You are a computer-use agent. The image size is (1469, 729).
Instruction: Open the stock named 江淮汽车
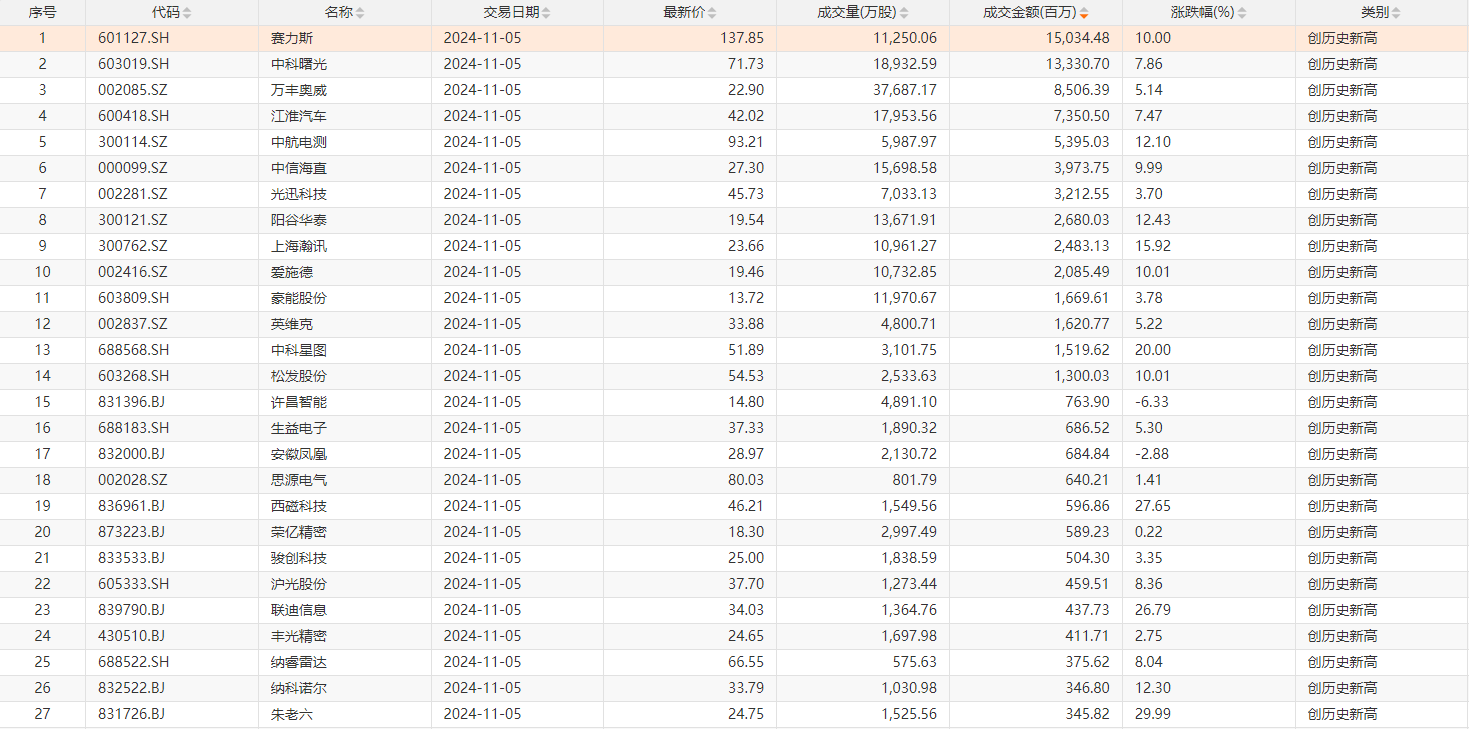click(x=299, y=116)
